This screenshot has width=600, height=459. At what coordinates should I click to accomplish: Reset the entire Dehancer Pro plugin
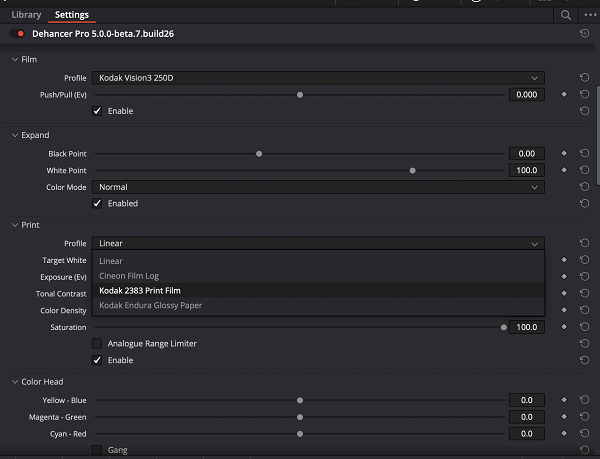(x=584, y=34)
